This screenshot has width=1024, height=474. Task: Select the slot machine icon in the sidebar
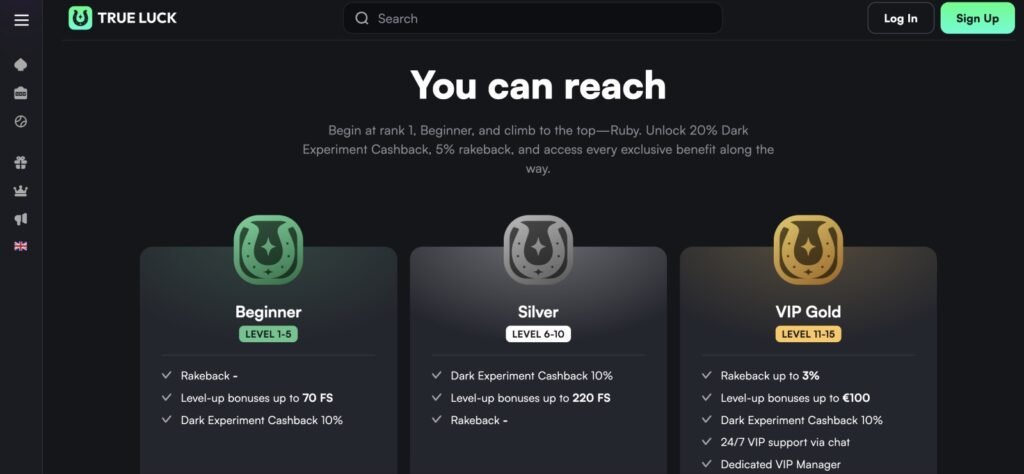21,93
